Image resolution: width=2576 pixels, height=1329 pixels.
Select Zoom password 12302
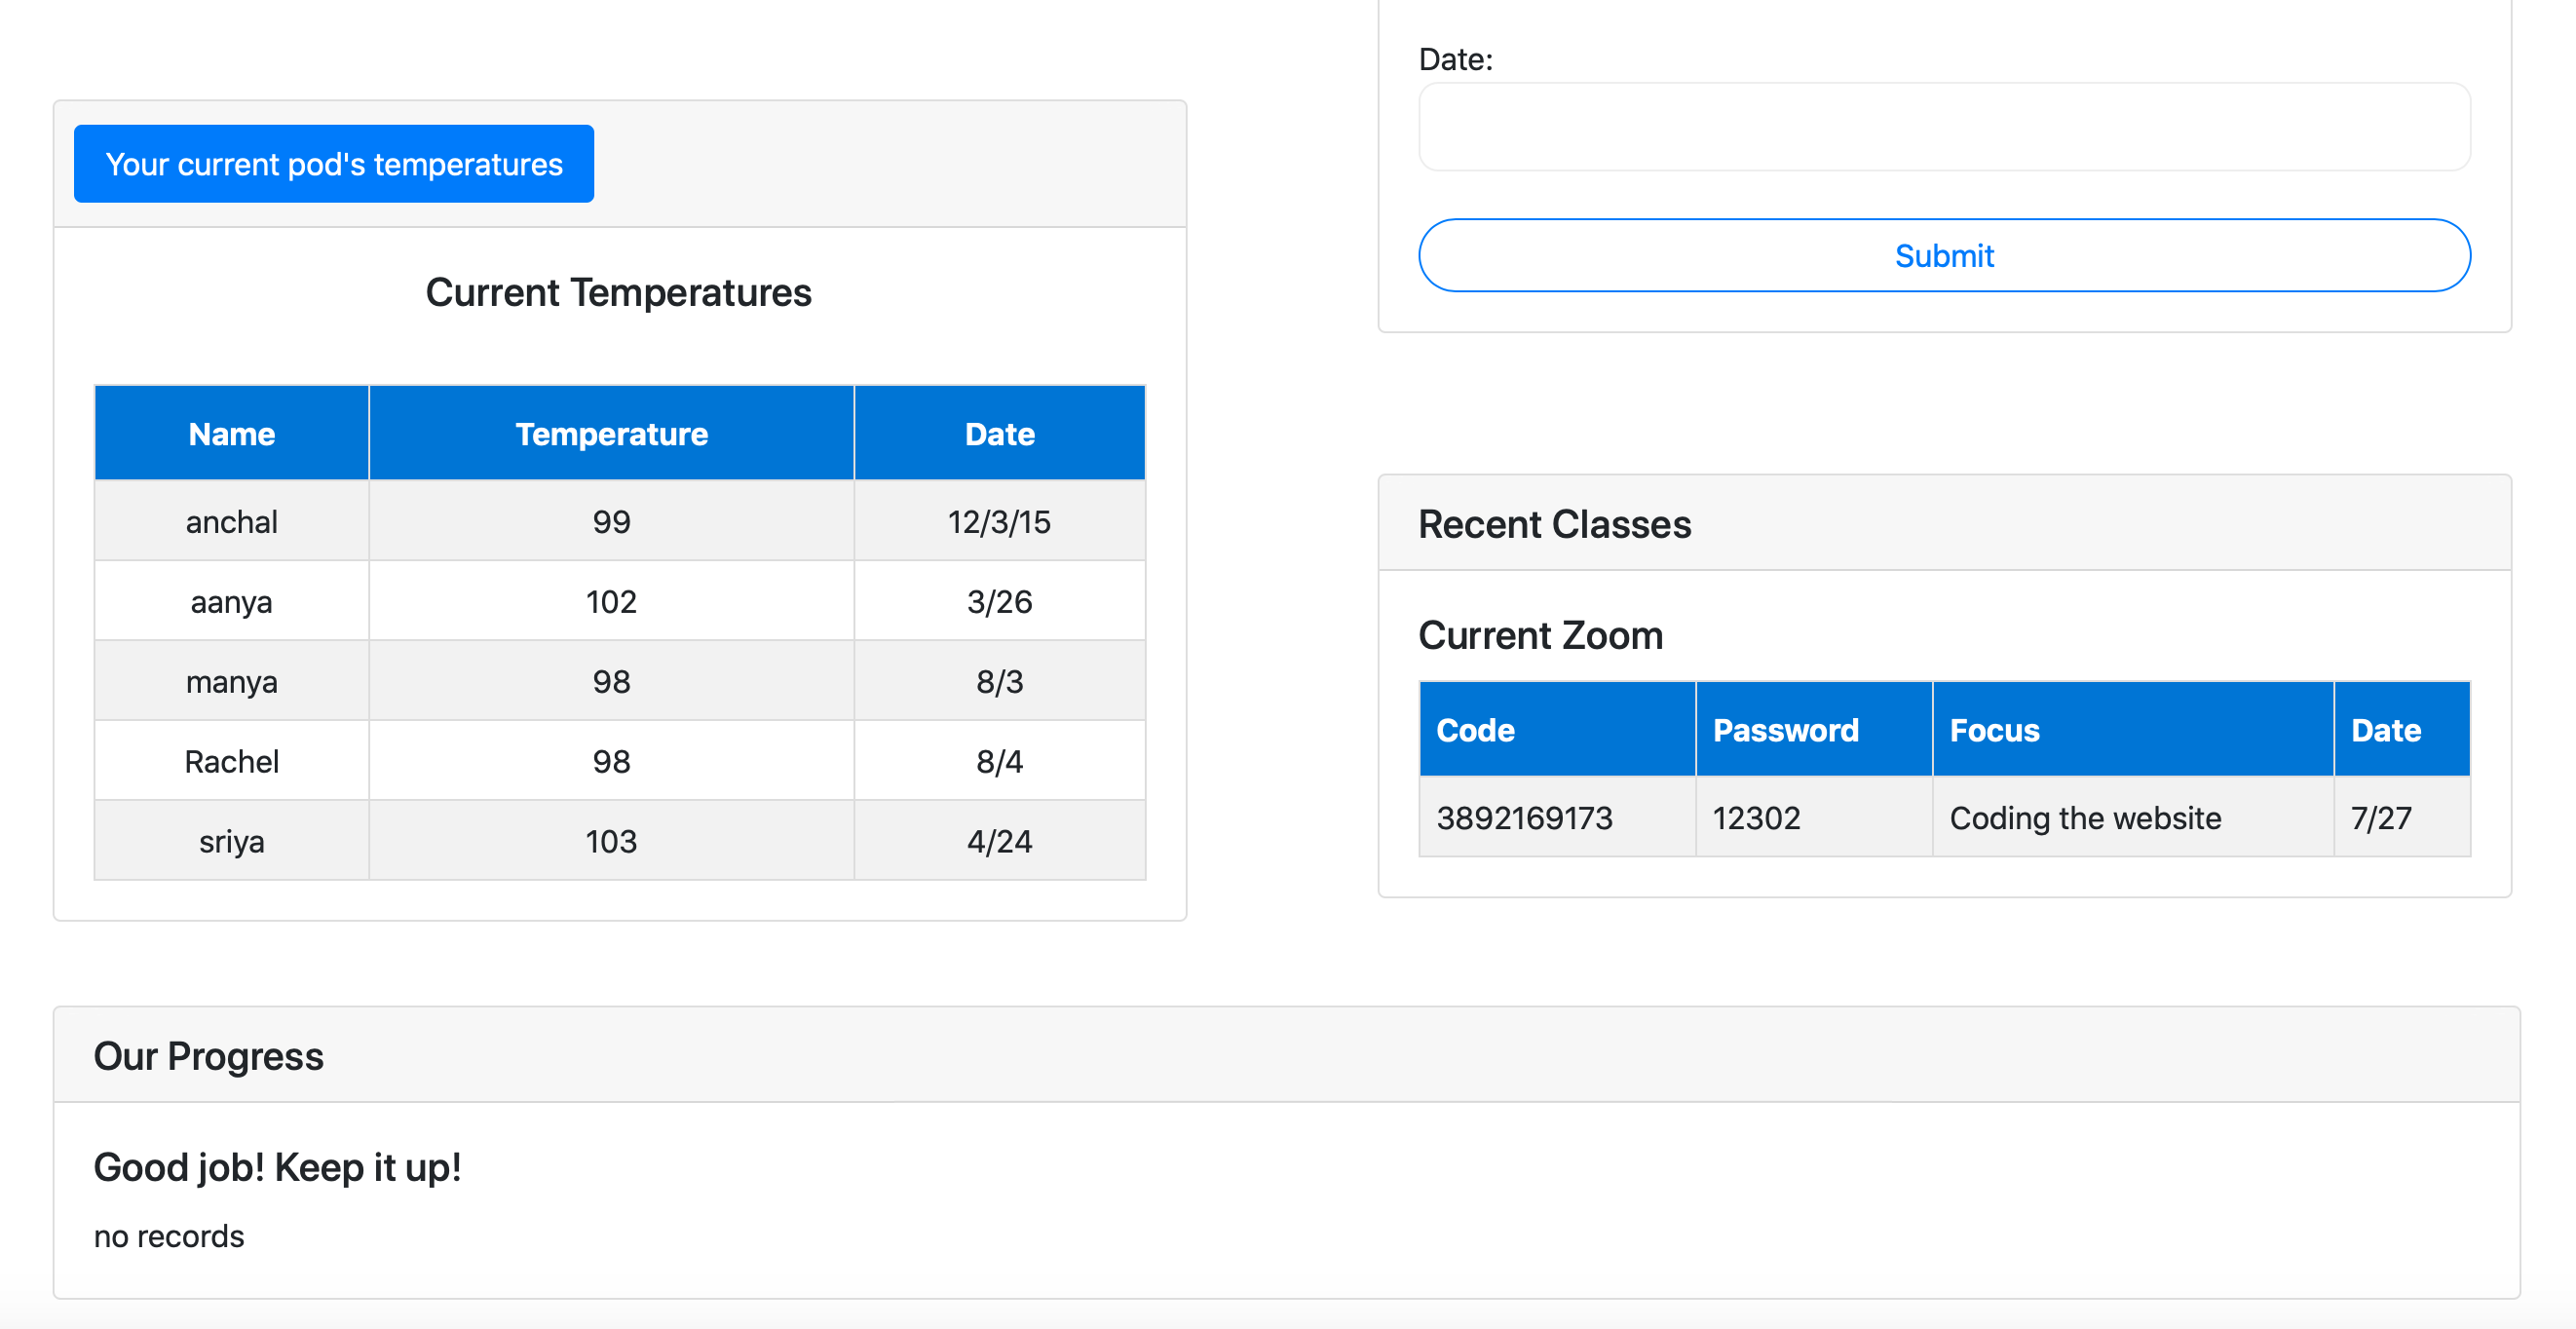point(1756,818)
